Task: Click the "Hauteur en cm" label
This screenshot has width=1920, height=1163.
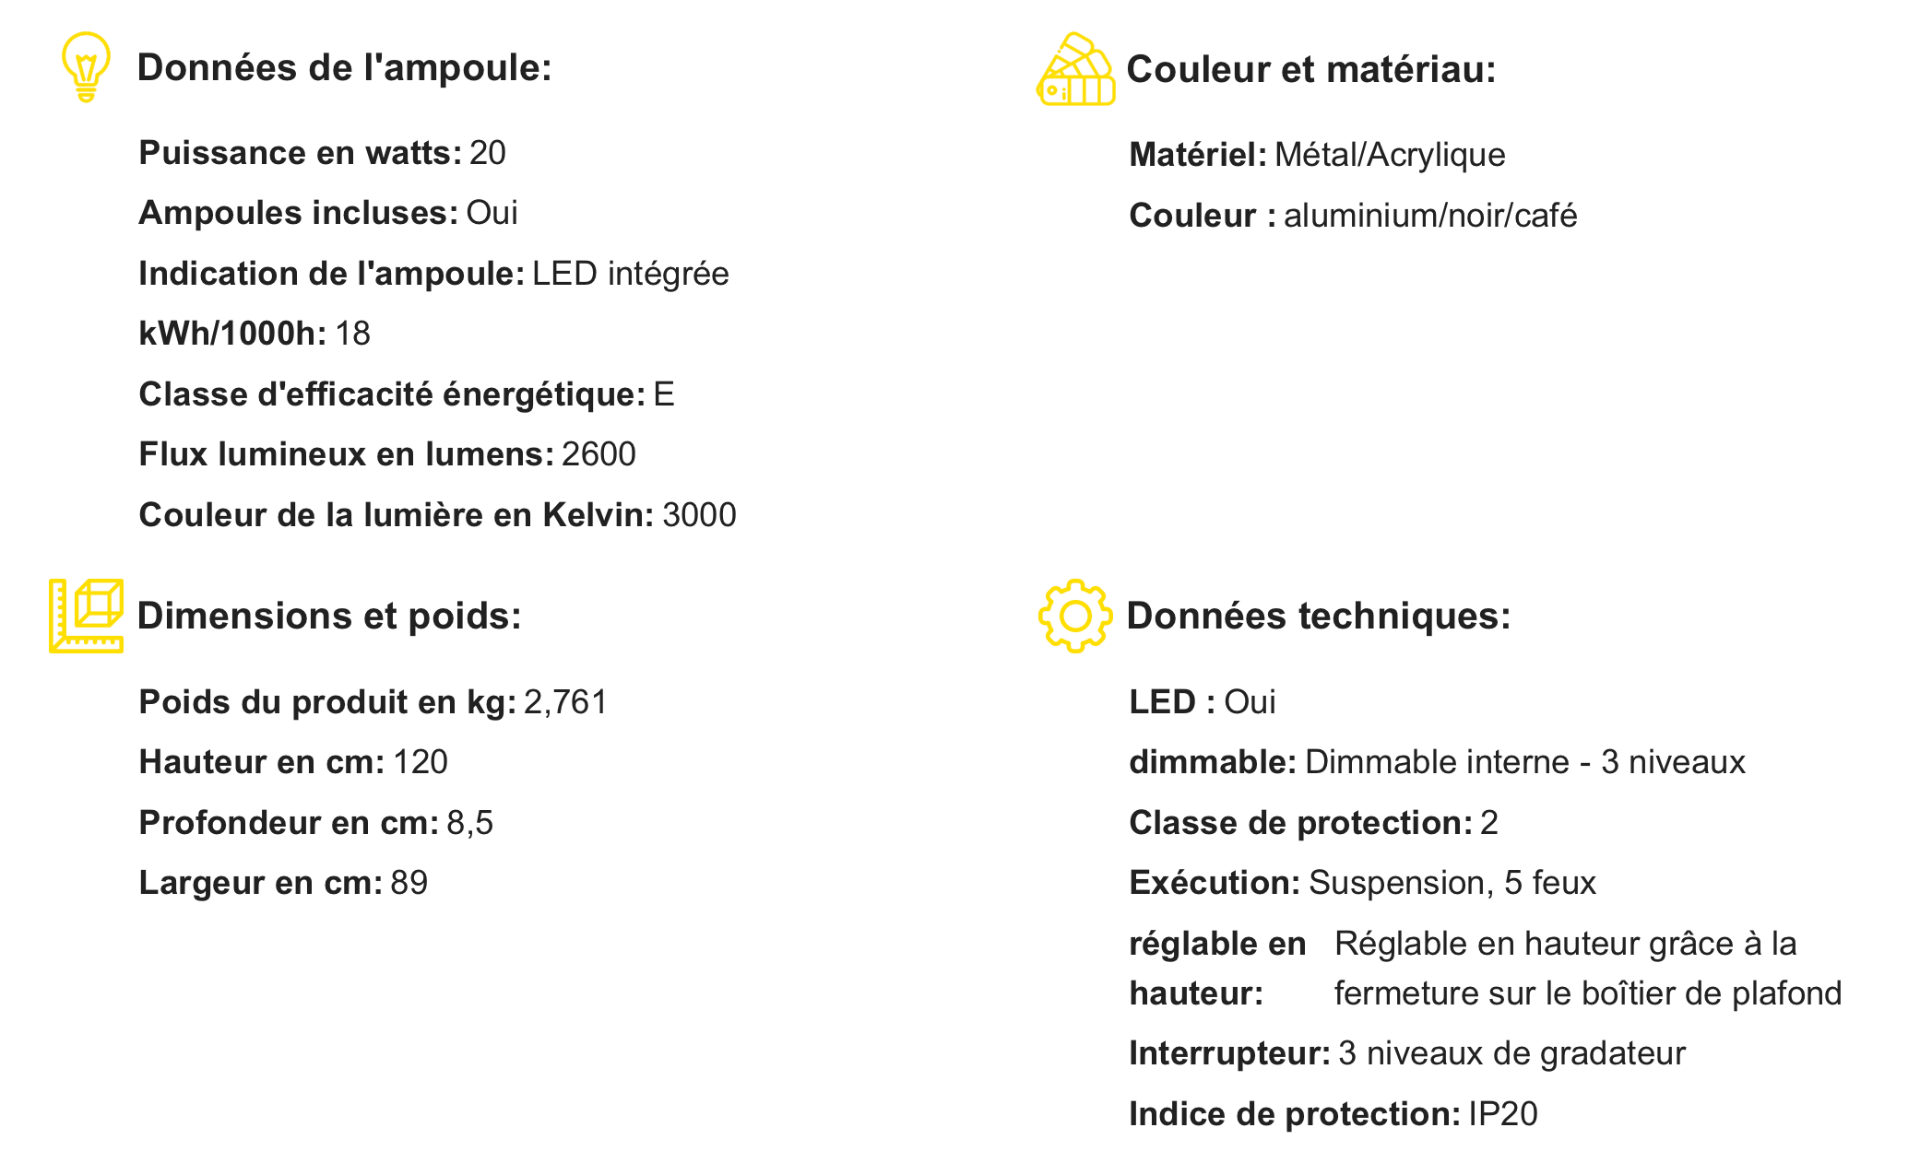Action: click(261, 763)
